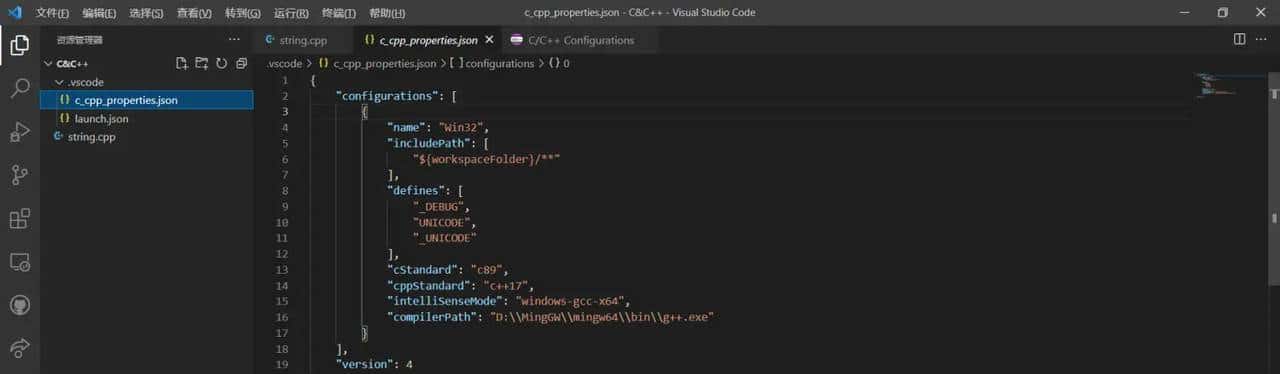1280x374 pixels.
Task: Click the VS Code logo in title bar
Action: click(x=14, y=13)
